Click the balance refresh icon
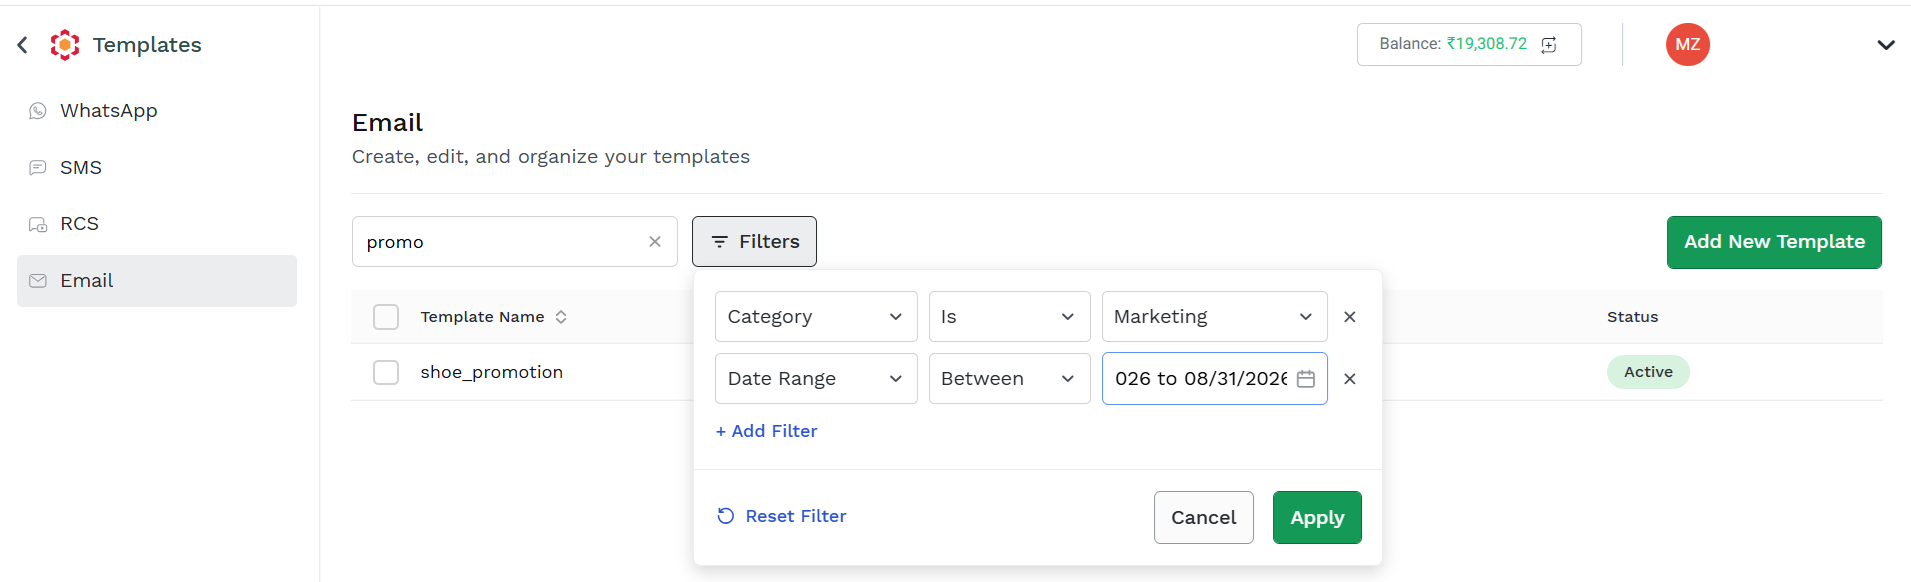This screenshot has height=582, width=1911. (1549, 45)
